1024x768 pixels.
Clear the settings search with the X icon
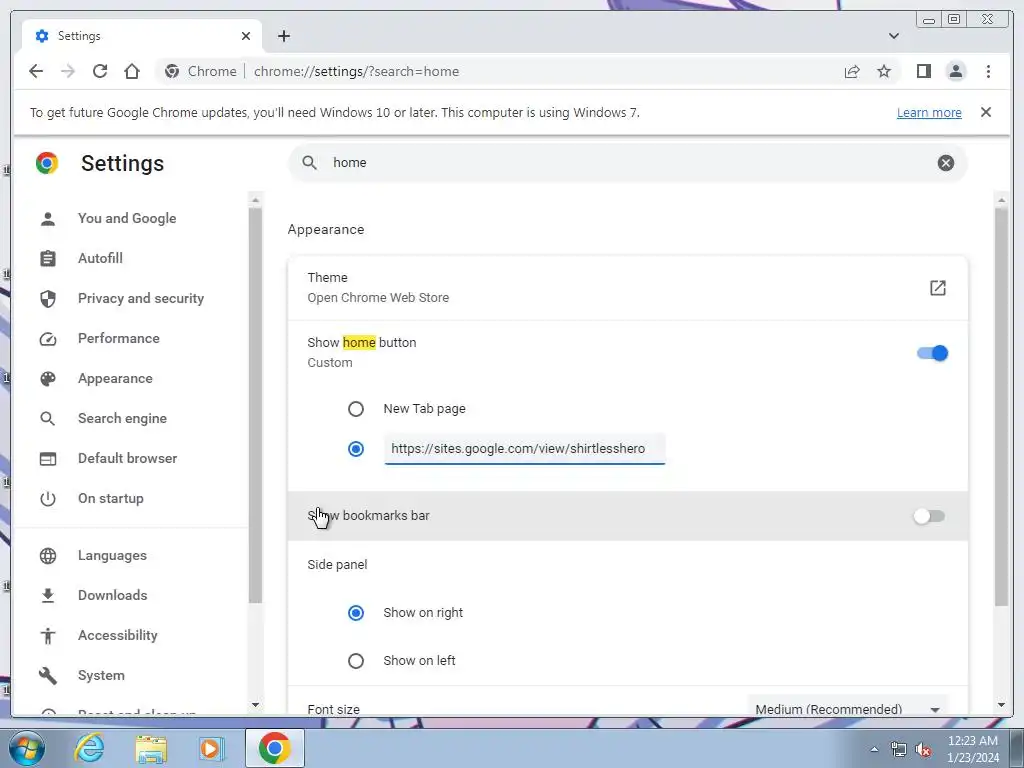point(945,163)
